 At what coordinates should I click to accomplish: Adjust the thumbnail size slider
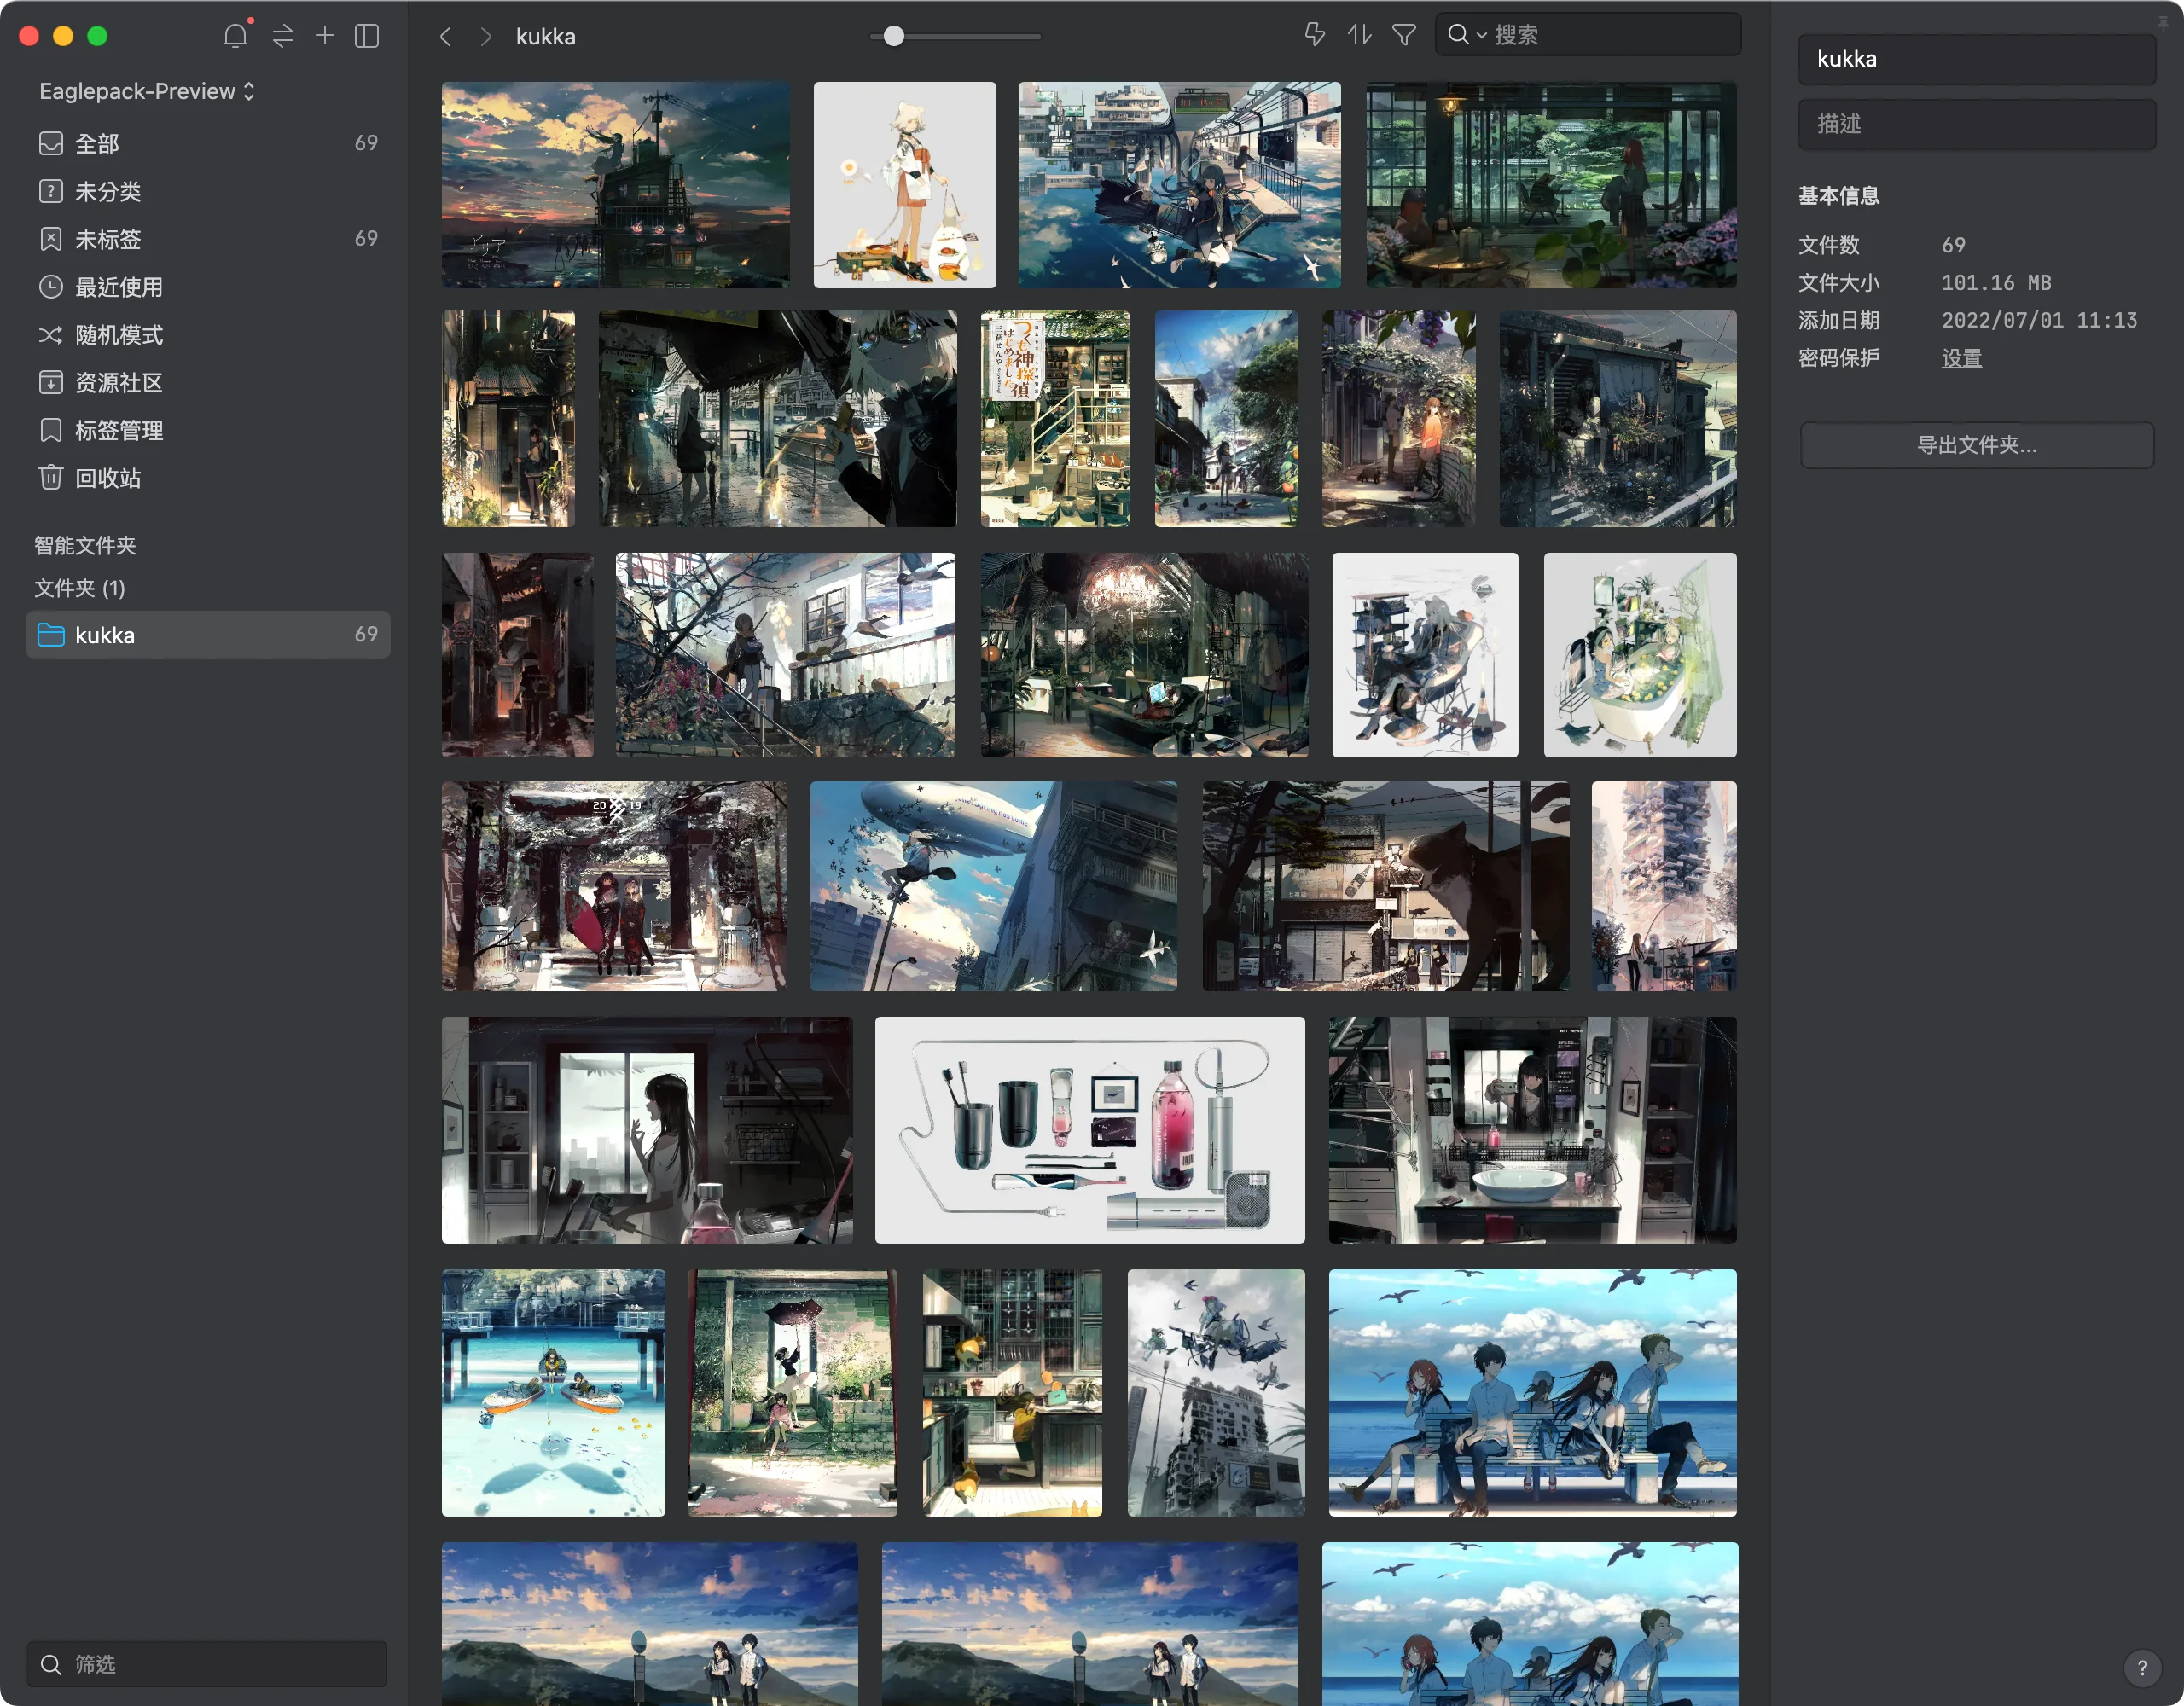pyautogui.click(x=894, y=36)
